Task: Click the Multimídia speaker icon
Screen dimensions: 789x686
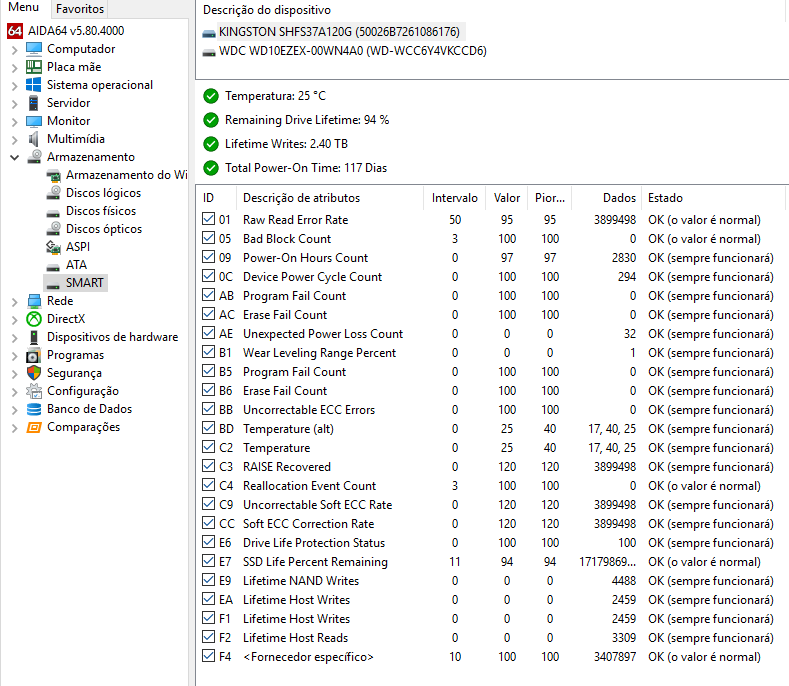Action: (34, 139)
